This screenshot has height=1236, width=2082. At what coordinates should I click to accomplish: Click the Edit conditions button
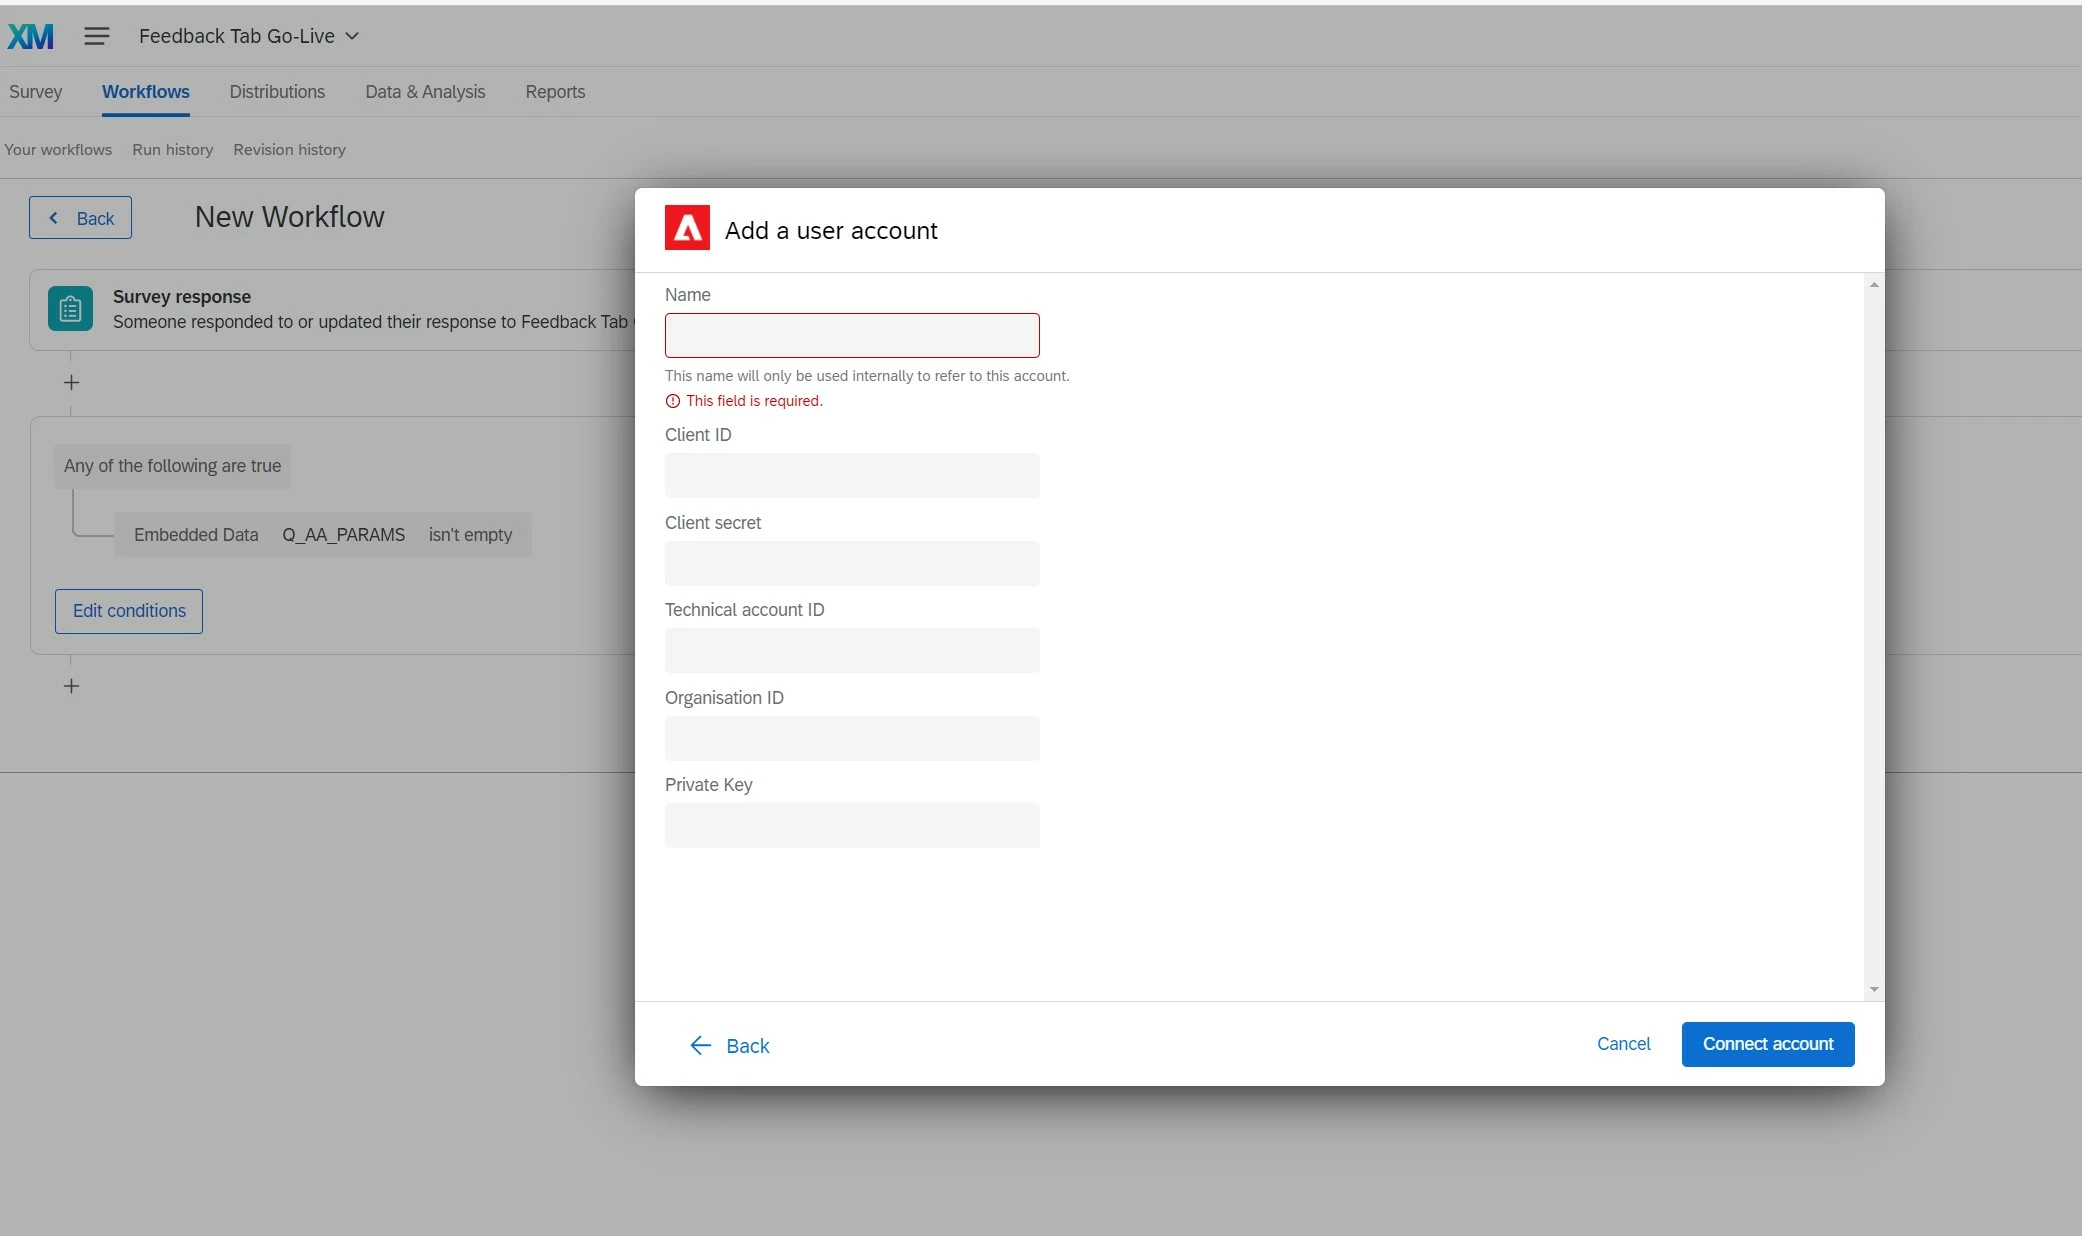(x=129, y=611)
